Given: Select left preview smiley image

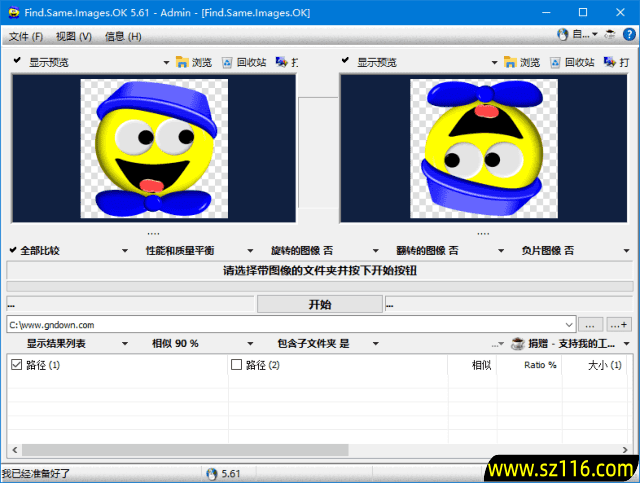Looking at the screenshot, I should click(x=154, y=149).
